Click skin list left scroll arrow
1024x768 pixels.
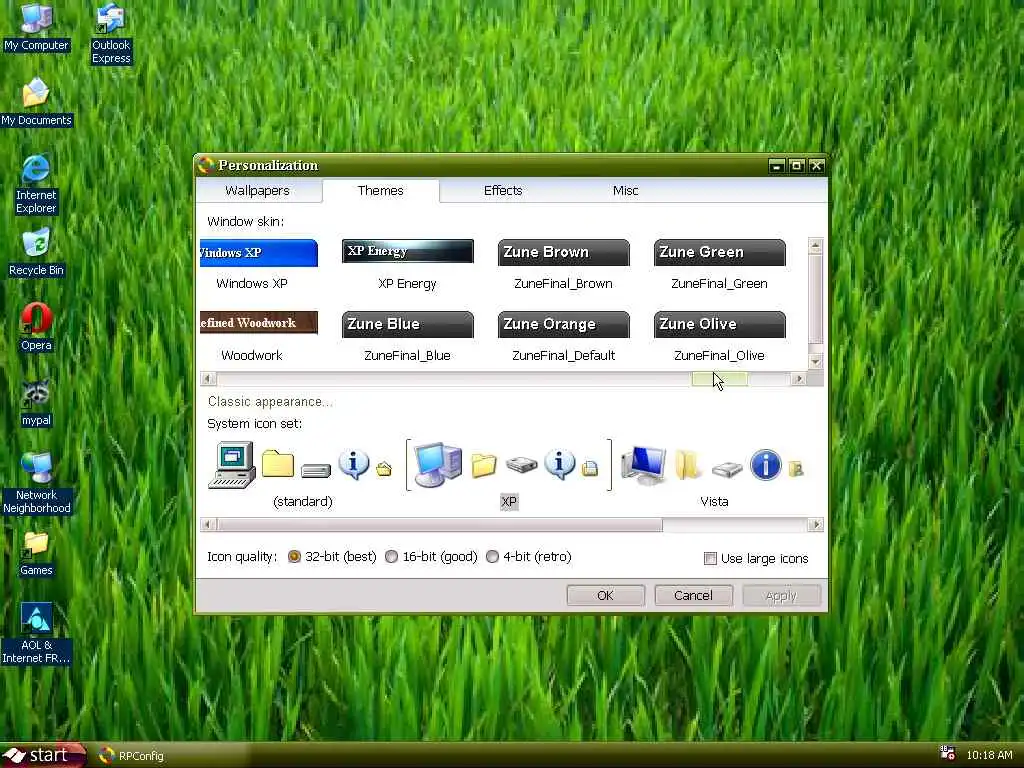[x=208, y=379]
